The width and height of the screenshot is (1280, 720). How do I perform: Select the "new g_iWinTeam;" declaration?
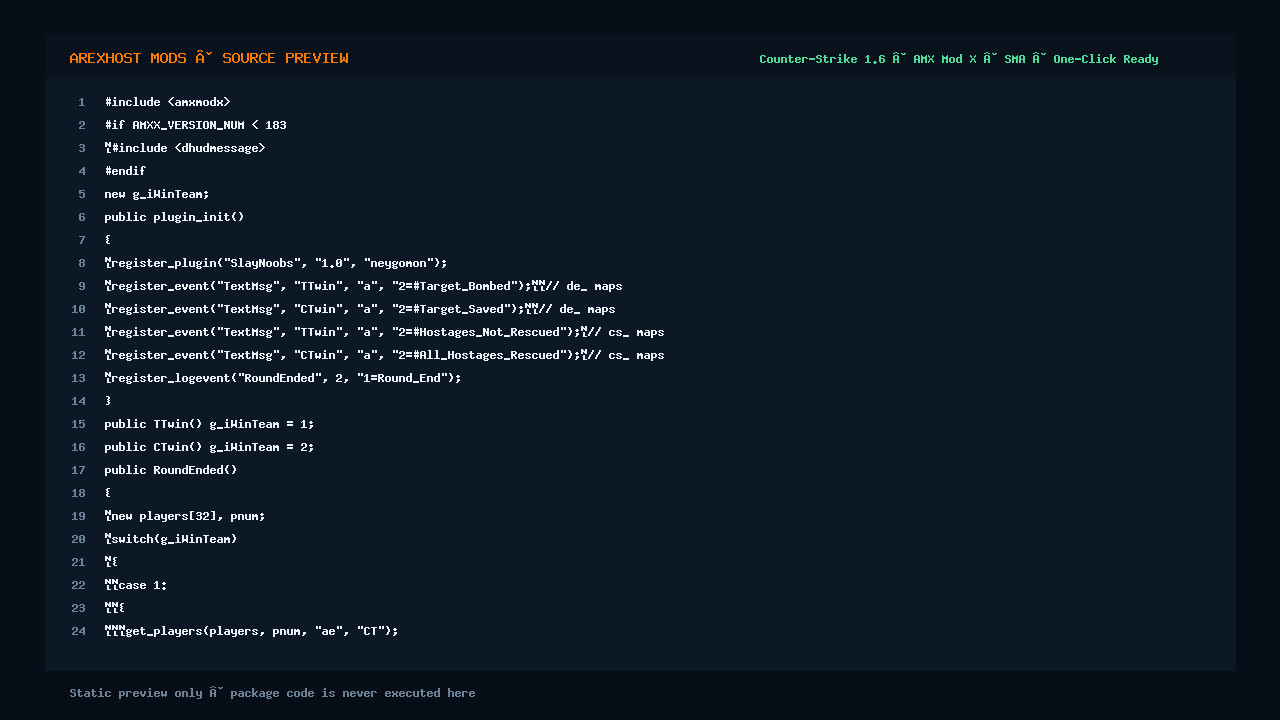pos(157,194)
